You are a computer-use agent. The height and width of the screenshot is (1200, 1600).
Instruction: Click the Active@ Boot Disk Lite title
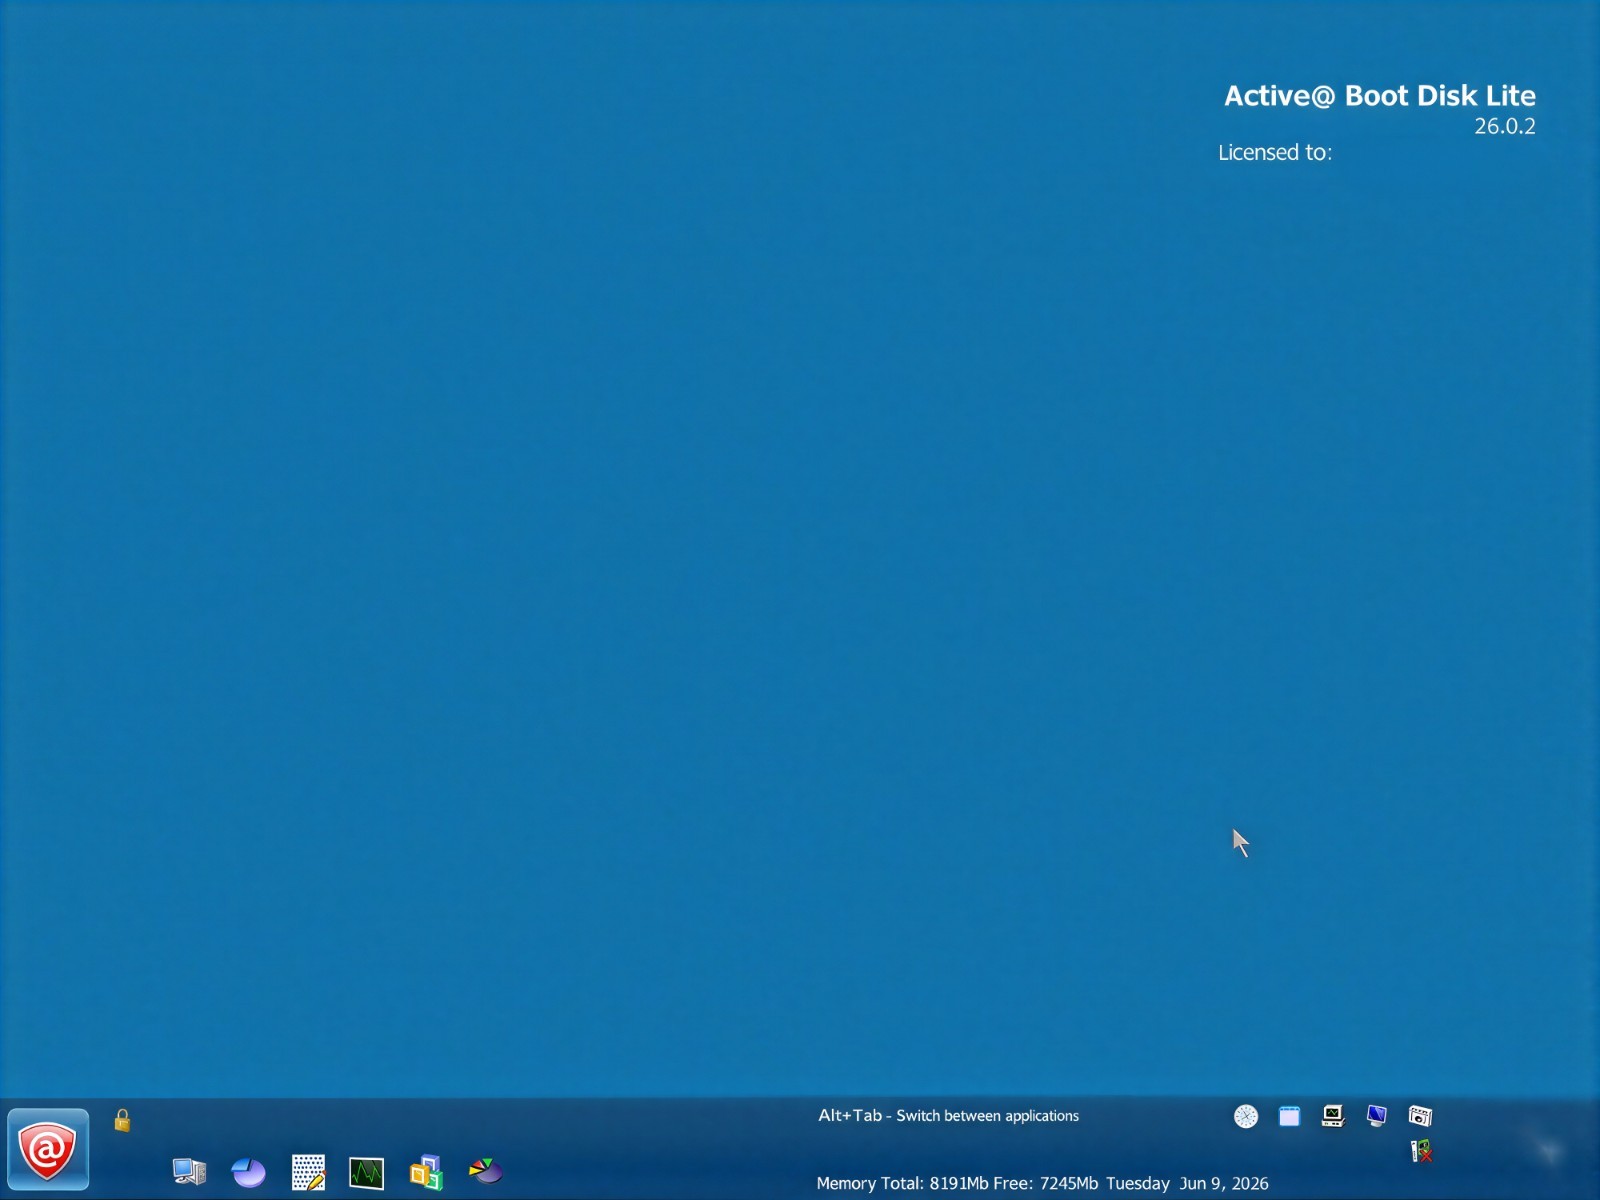tap(1380, 96)
